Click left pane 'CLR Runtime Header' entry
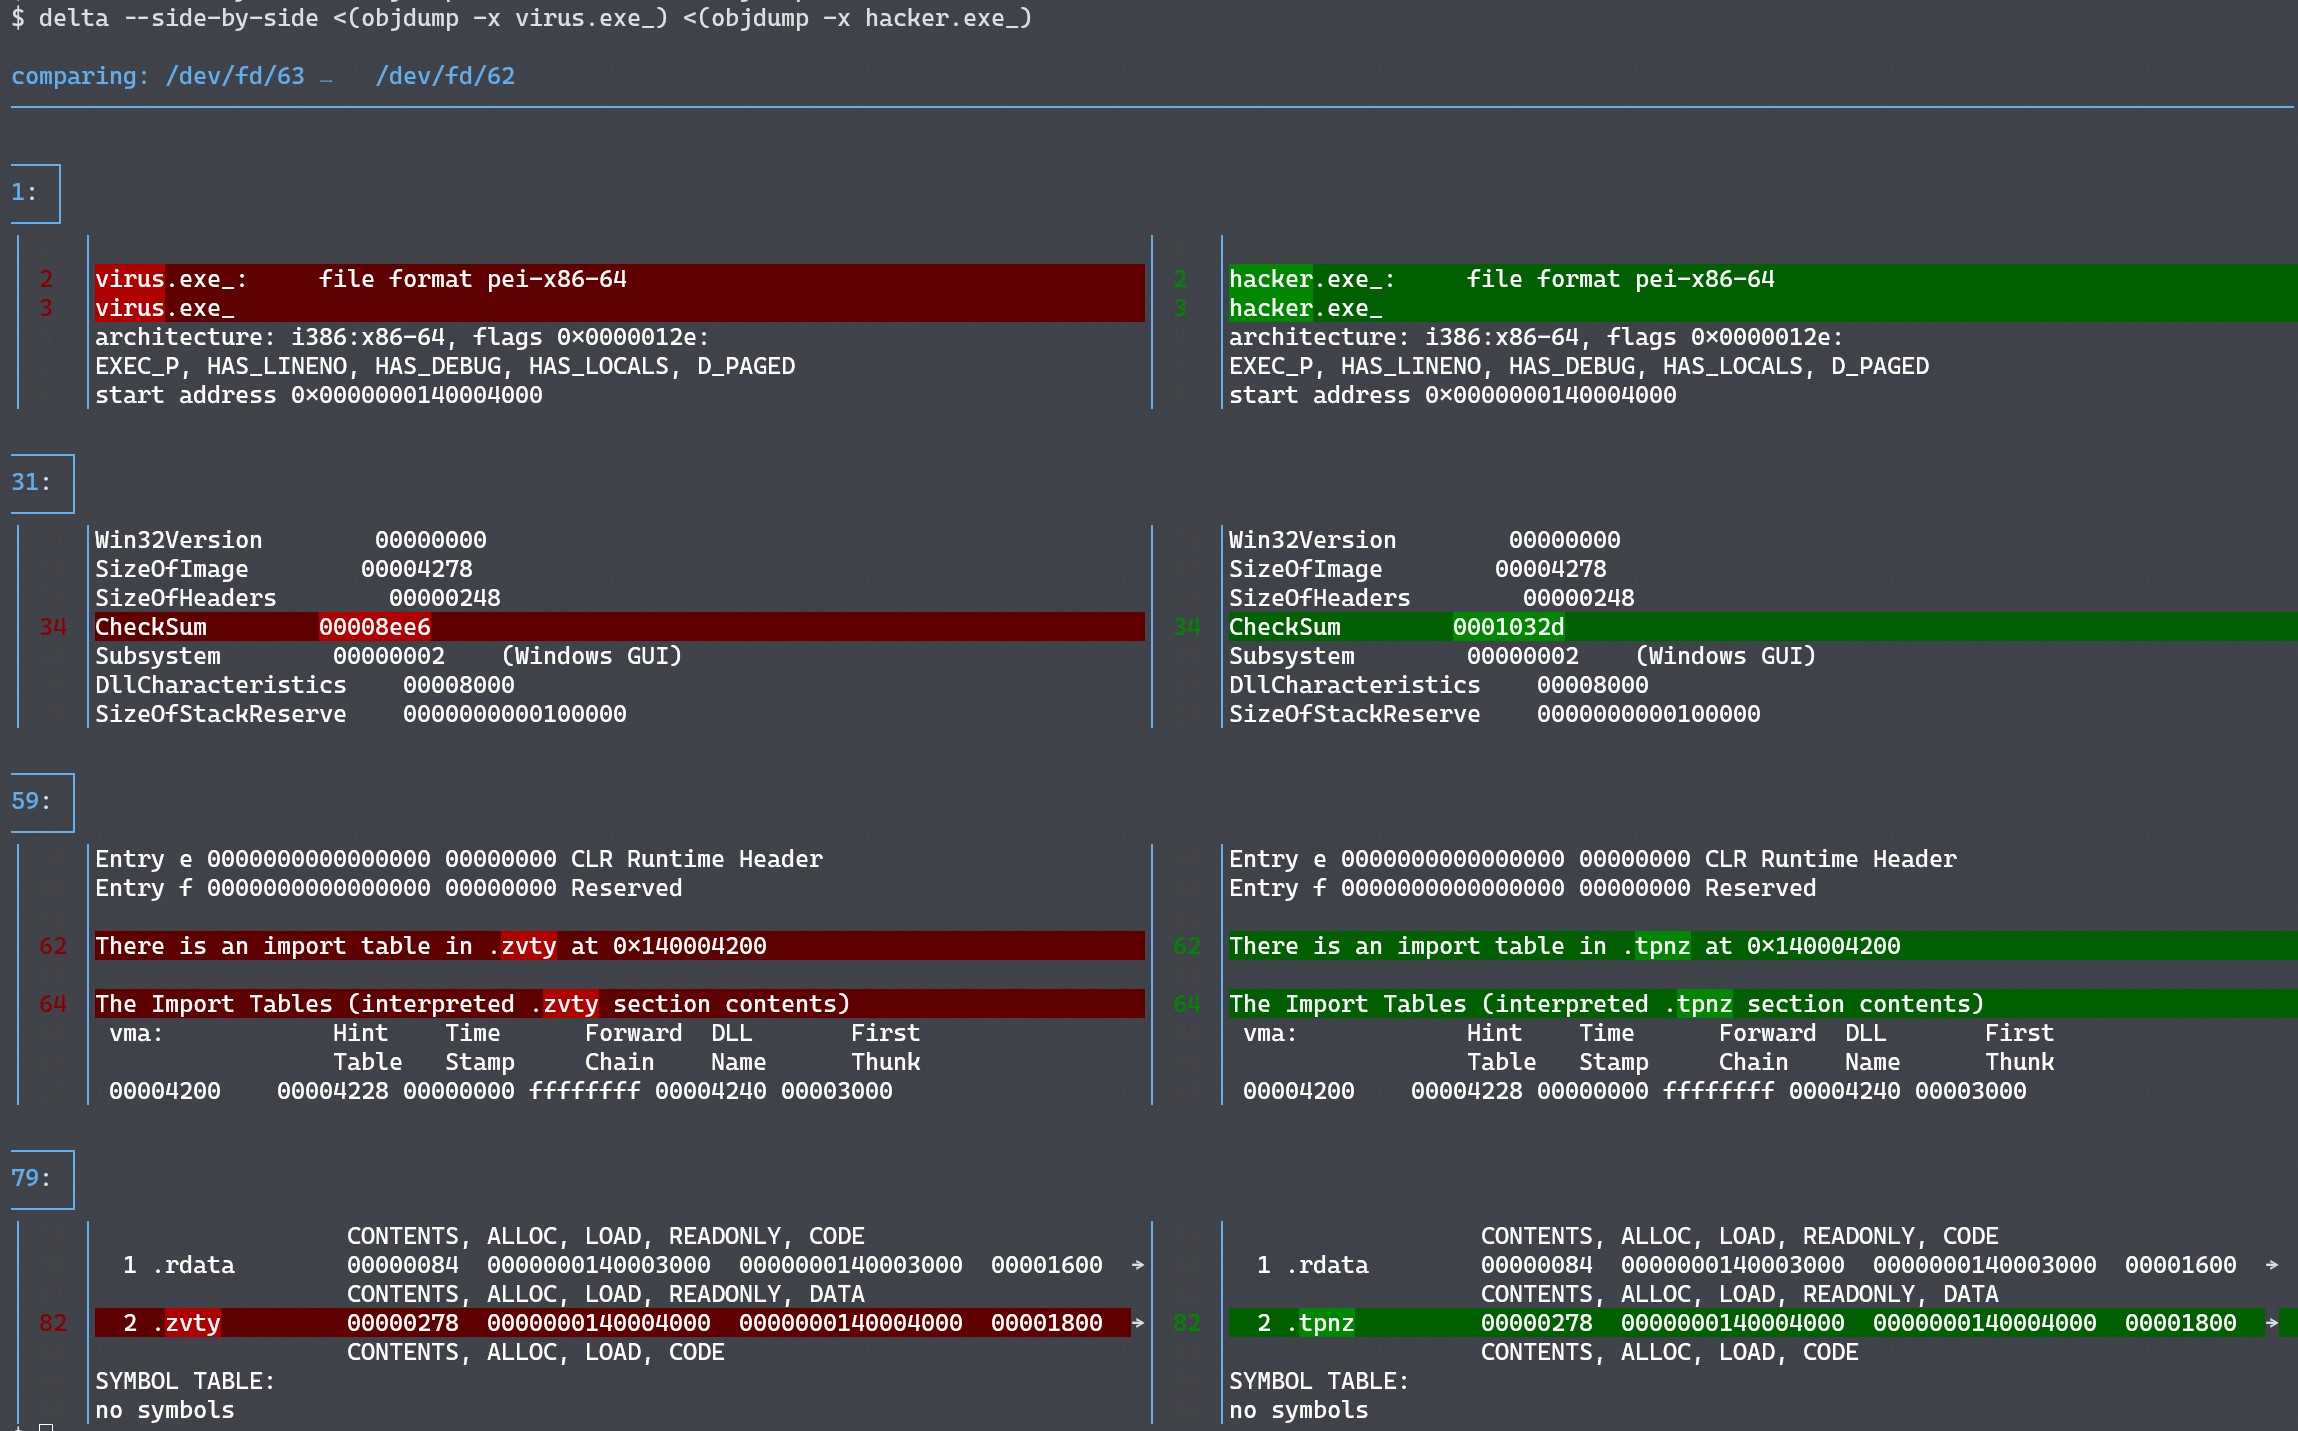The width and height of the screenshot is (2298, 1431). [459, 859]
